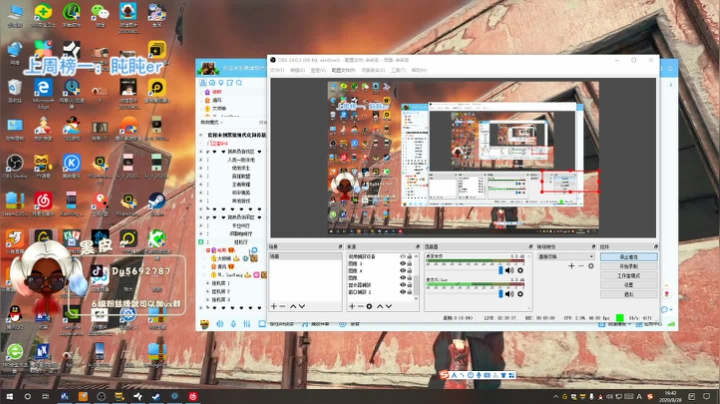Lock the 图像 3 source
Image resolution: width=720 pixels, height=404 pixels.
(x=410, y=264)
